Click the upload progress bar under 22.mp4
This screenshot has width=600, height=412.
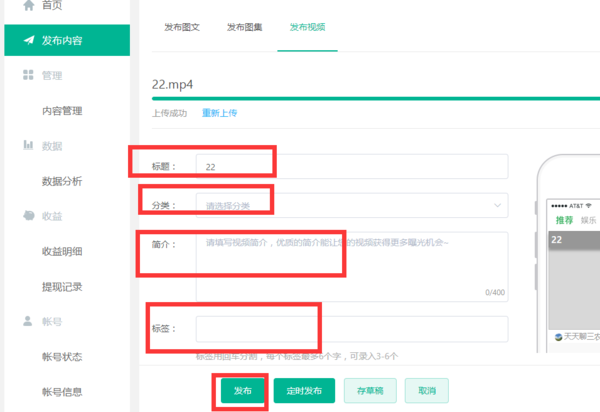tap(376, 99)
